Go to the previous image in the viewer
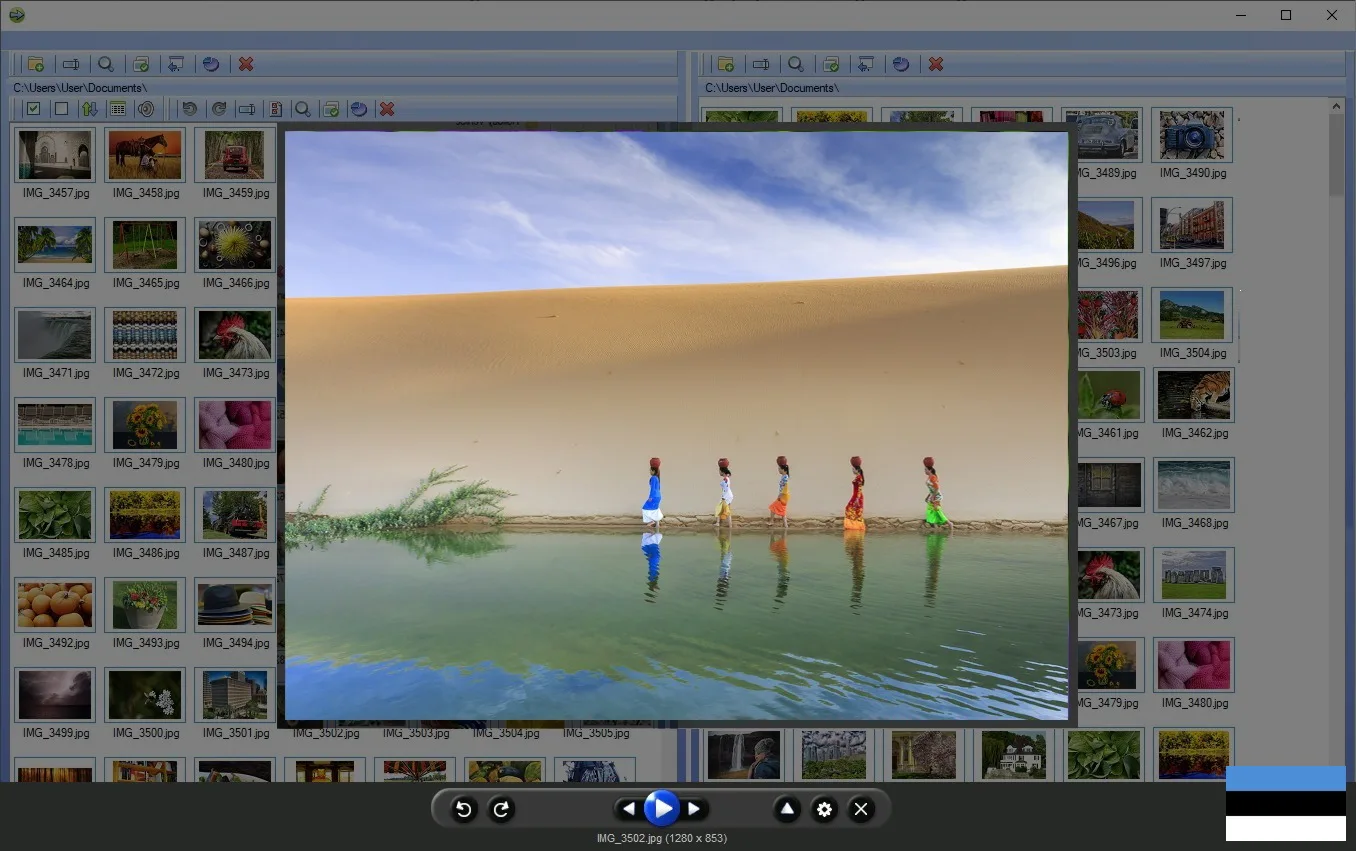This screenshot has height=851, width=1356. pos(628,809)
